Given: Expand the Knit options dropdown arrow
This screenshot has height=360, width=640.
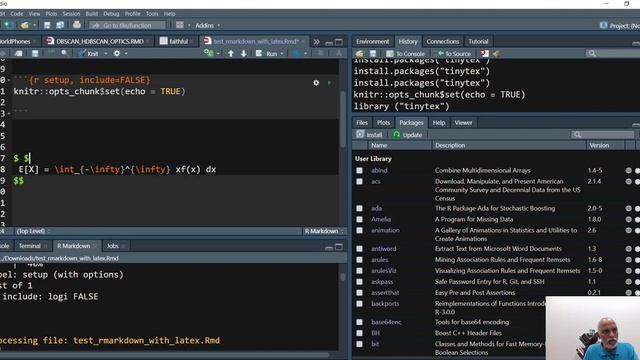Looking at the screenshot, I should 106,53.
